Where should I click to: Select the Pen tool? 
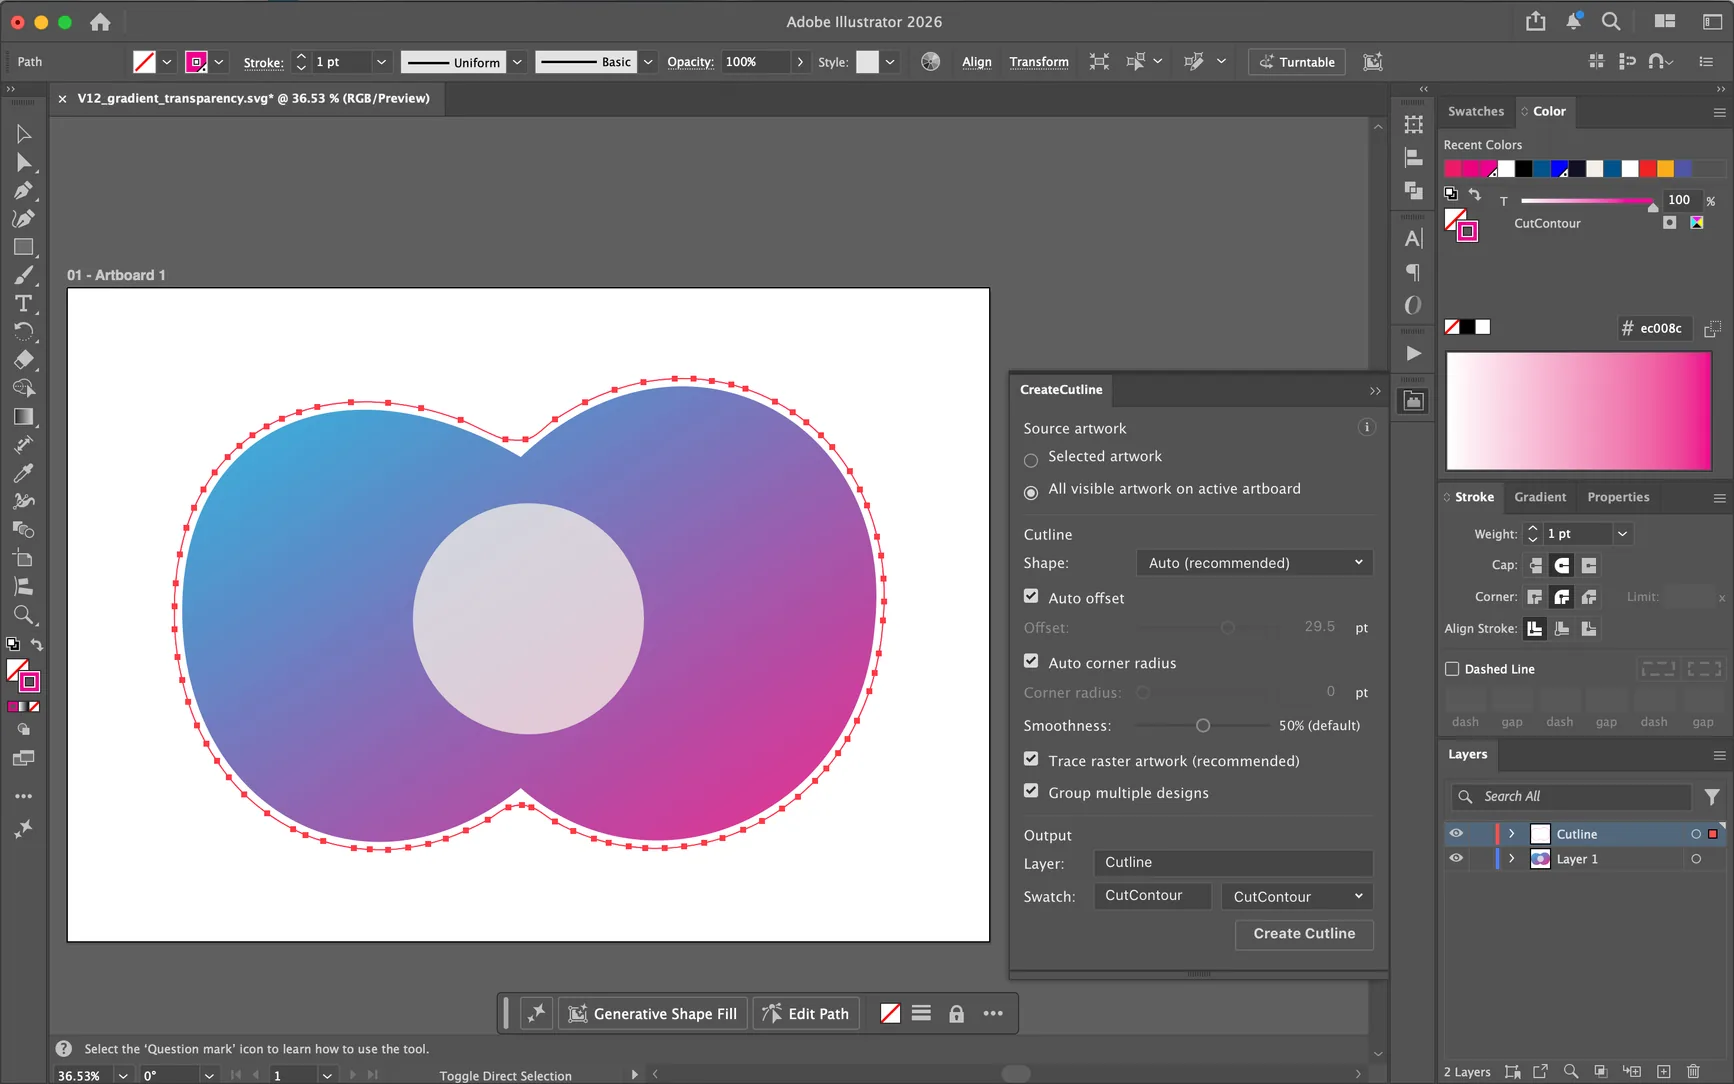23,190
